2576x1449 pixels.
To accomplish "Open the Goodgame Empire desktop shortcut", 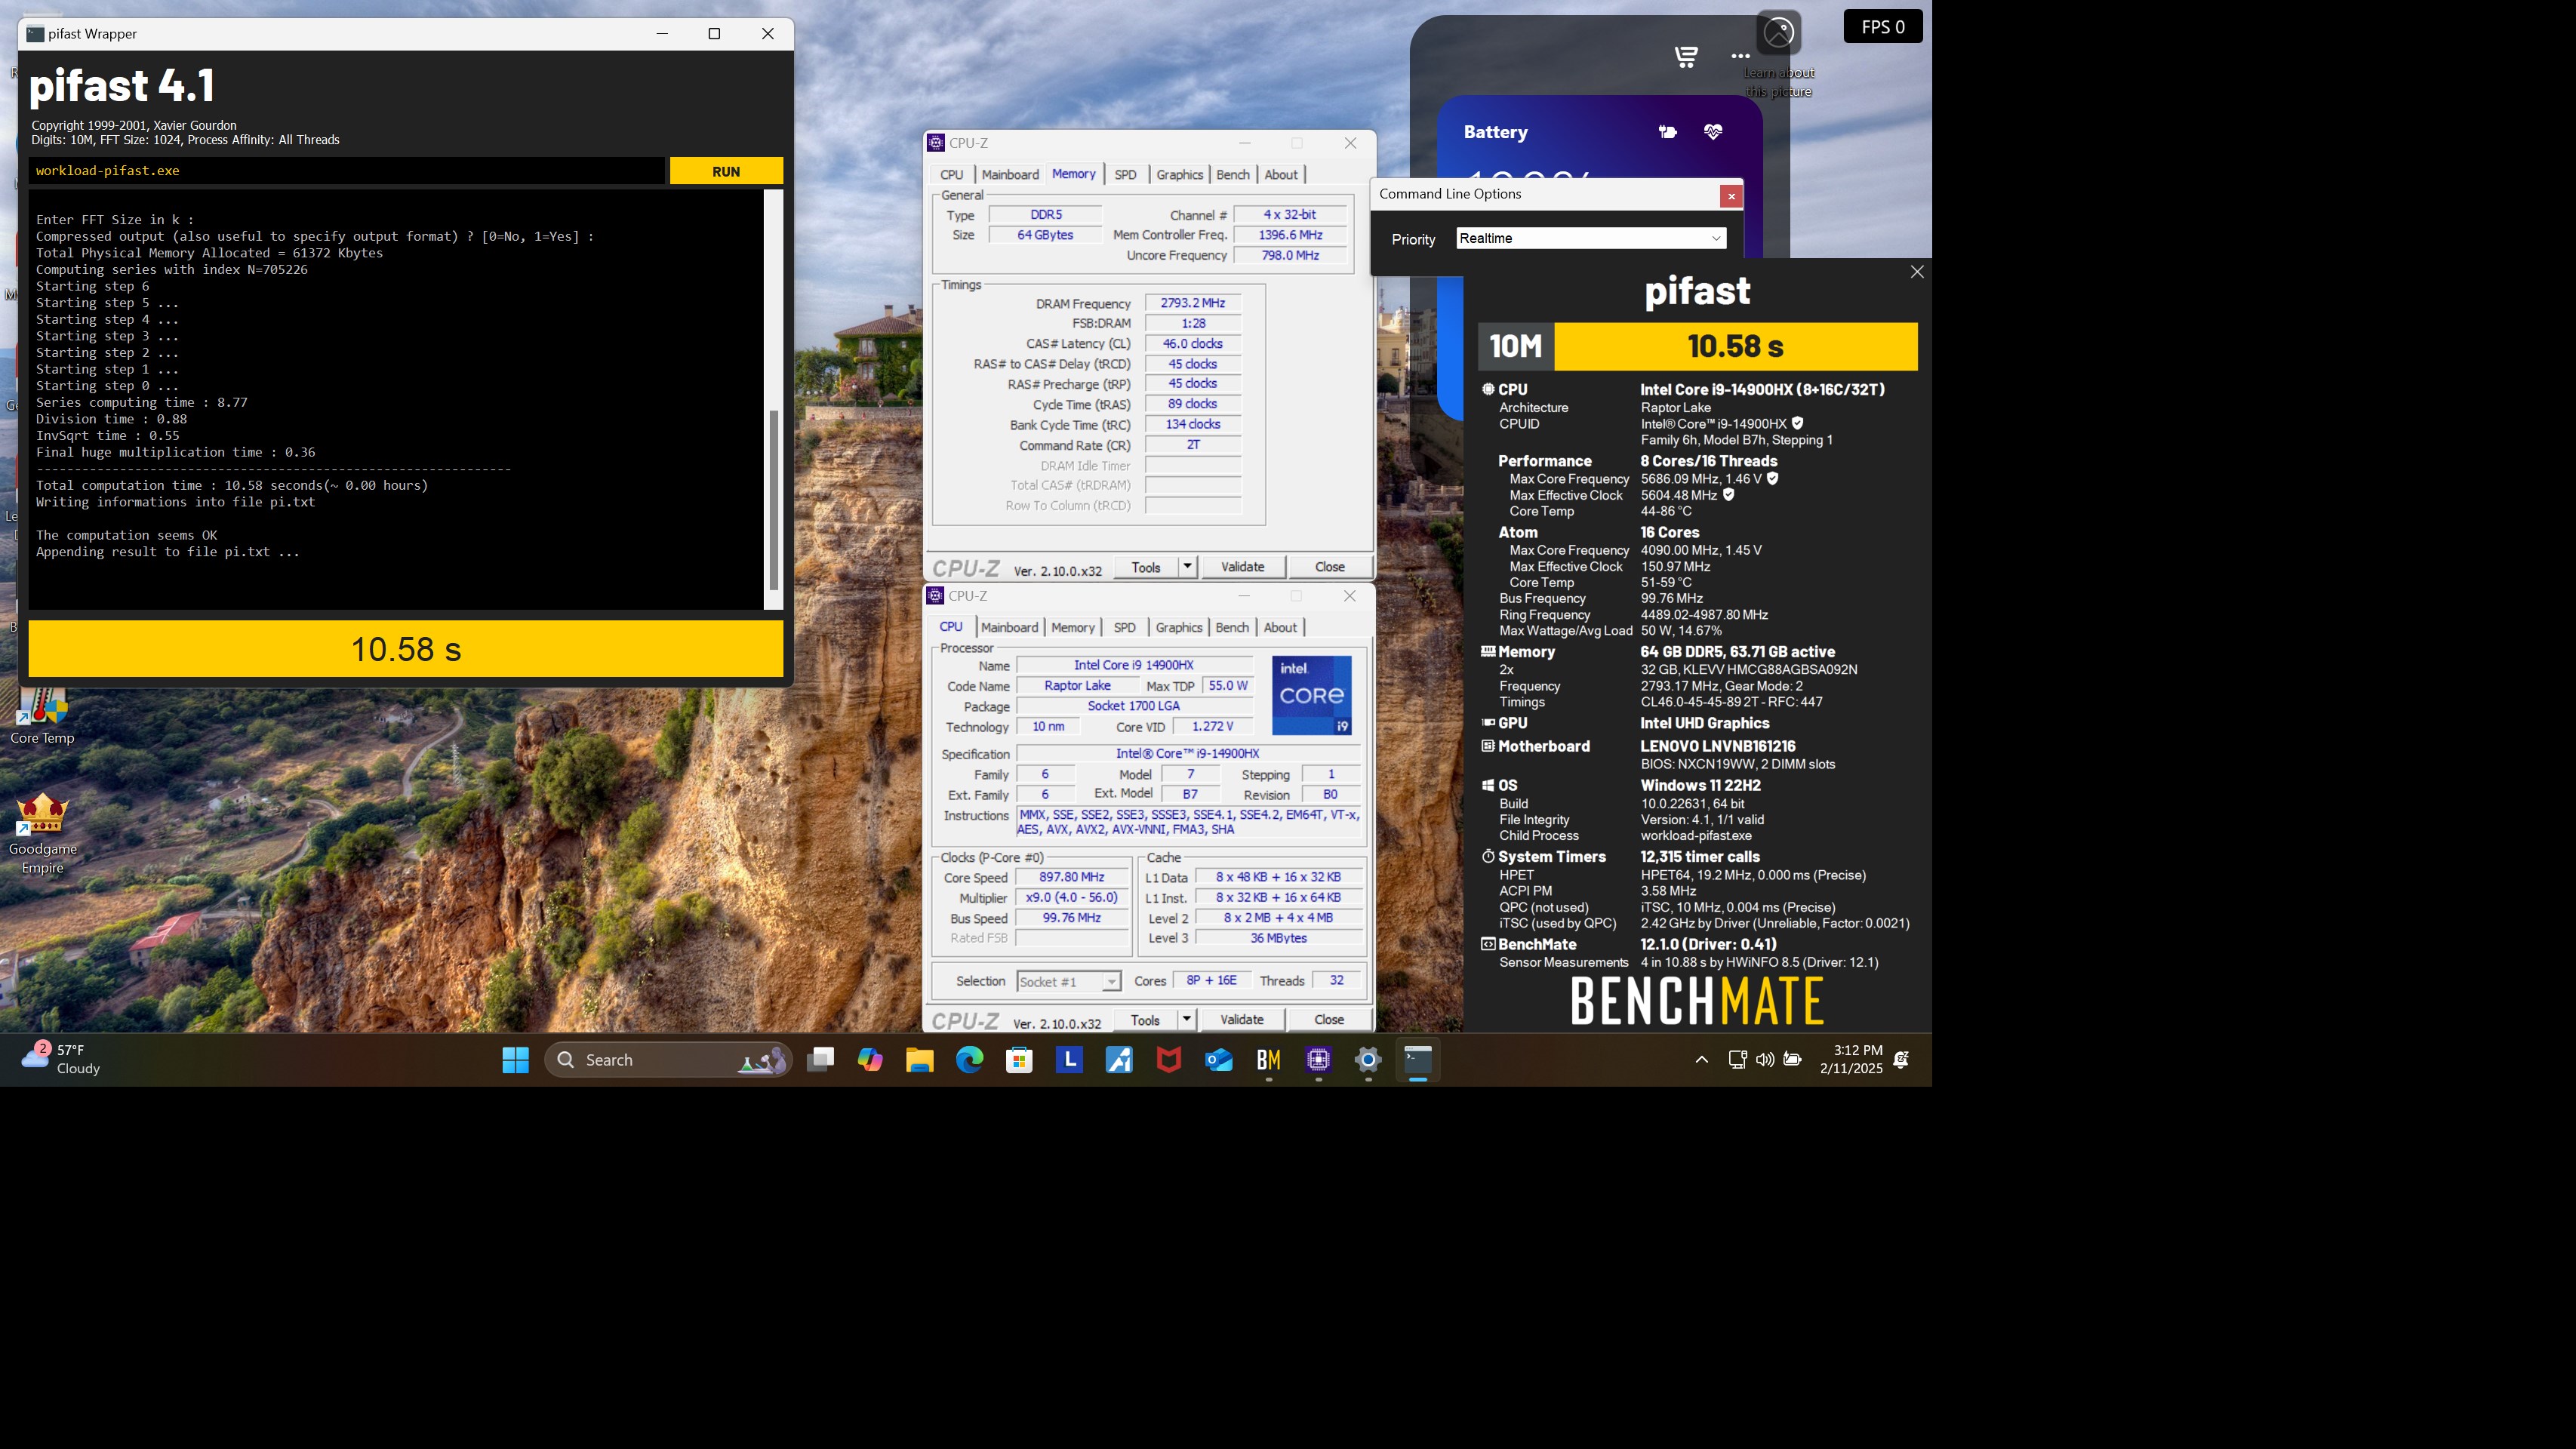I will pos(42,833).
